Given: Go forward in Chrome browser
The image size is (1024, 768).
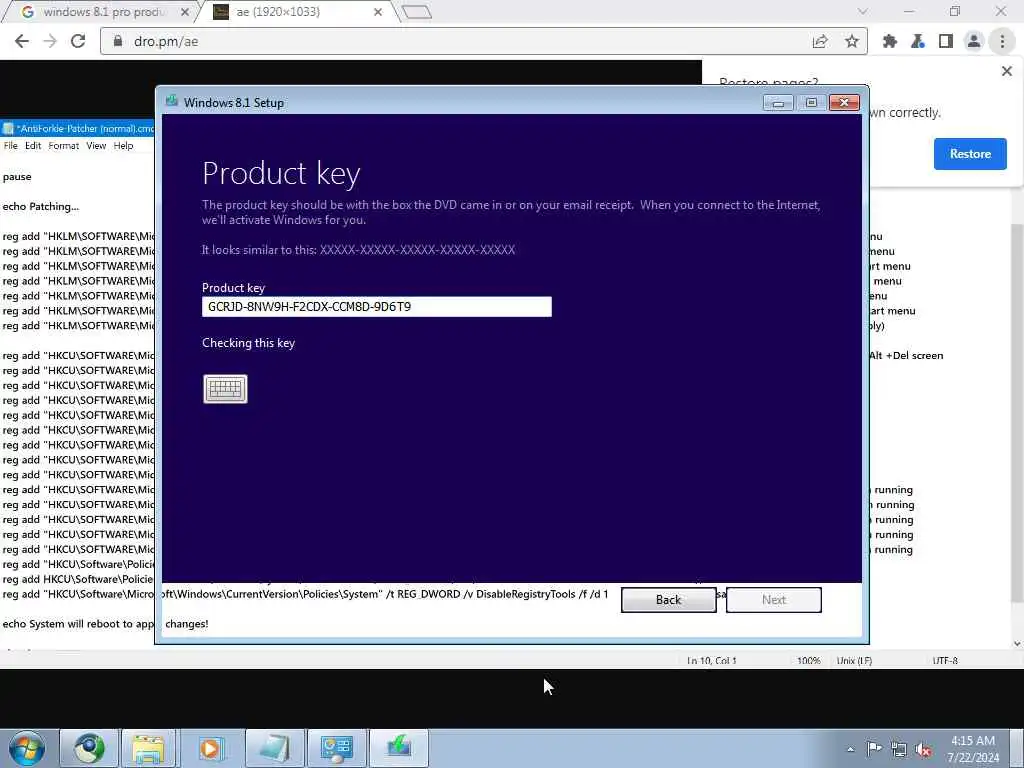Looking at the screenshot, I should click(50, 41).
